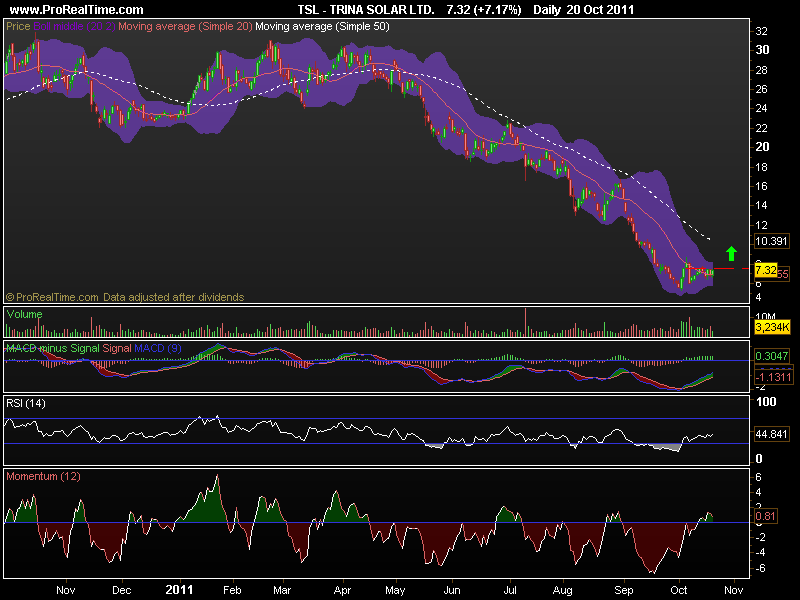Click the MACD minus Signal label
This screenshot has height=600, width=800.
(53, 348)
